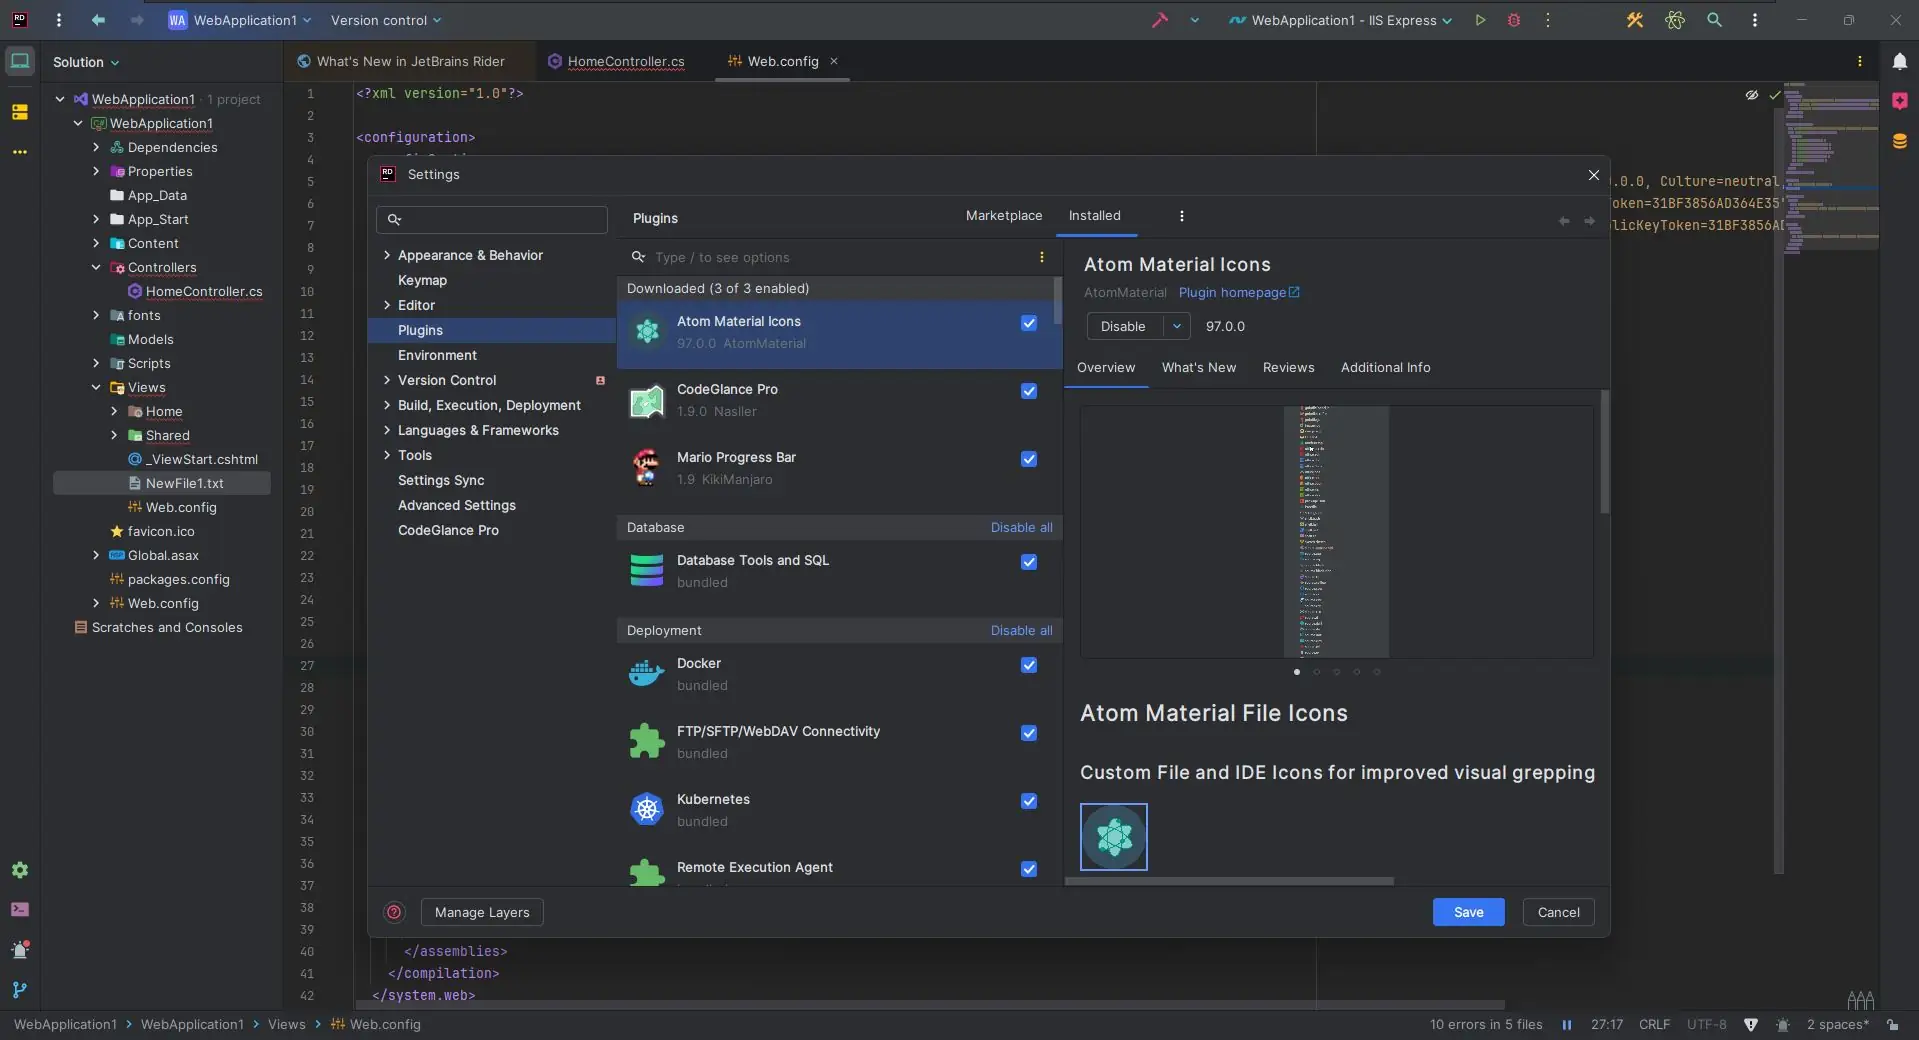Open the Disable button dropdown arrow
Screen dimensions: 1919x1040
coord(1177,327)
